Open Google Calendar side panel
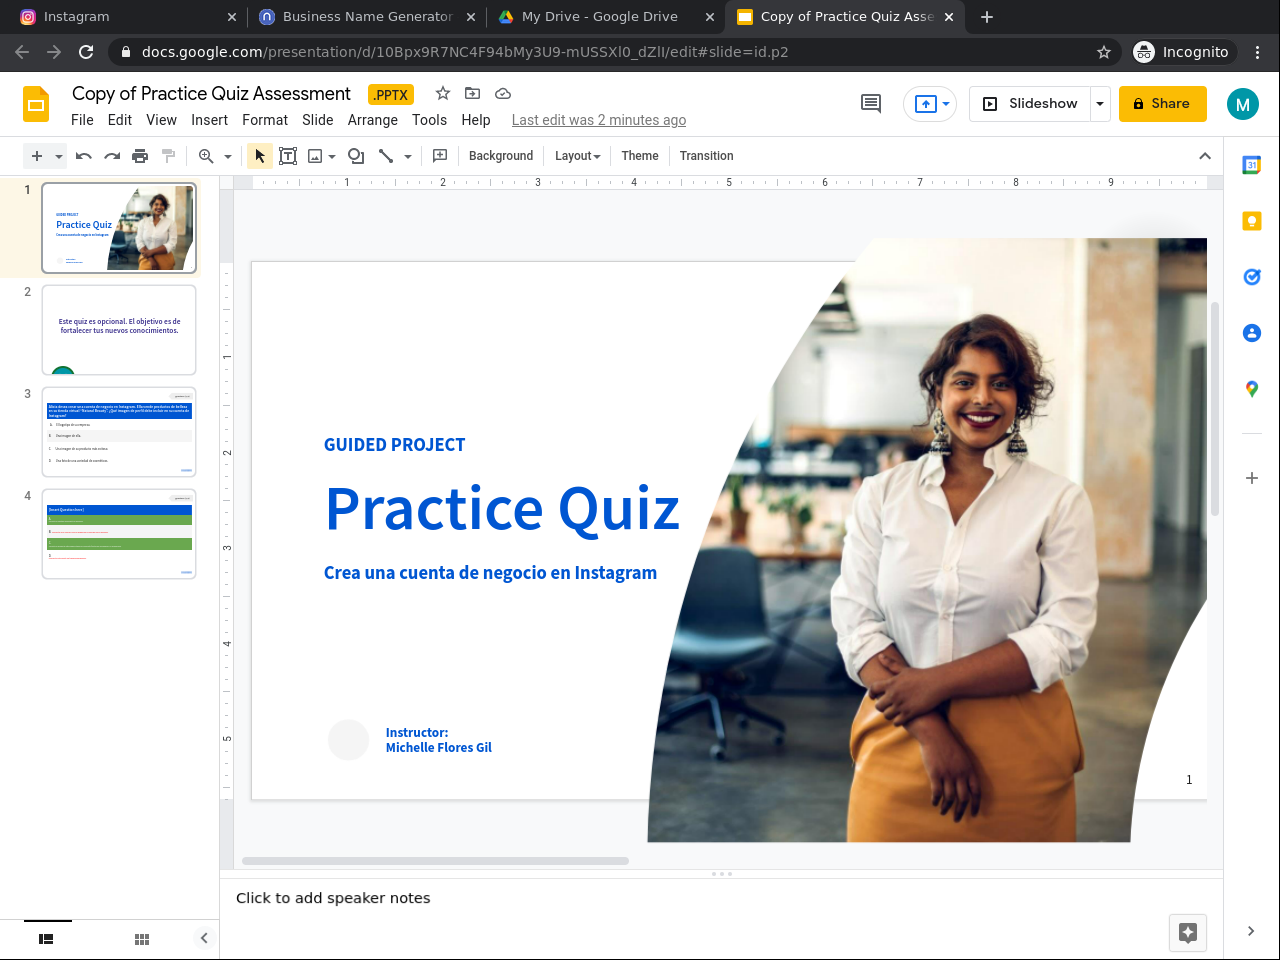 pos(1252,165)
